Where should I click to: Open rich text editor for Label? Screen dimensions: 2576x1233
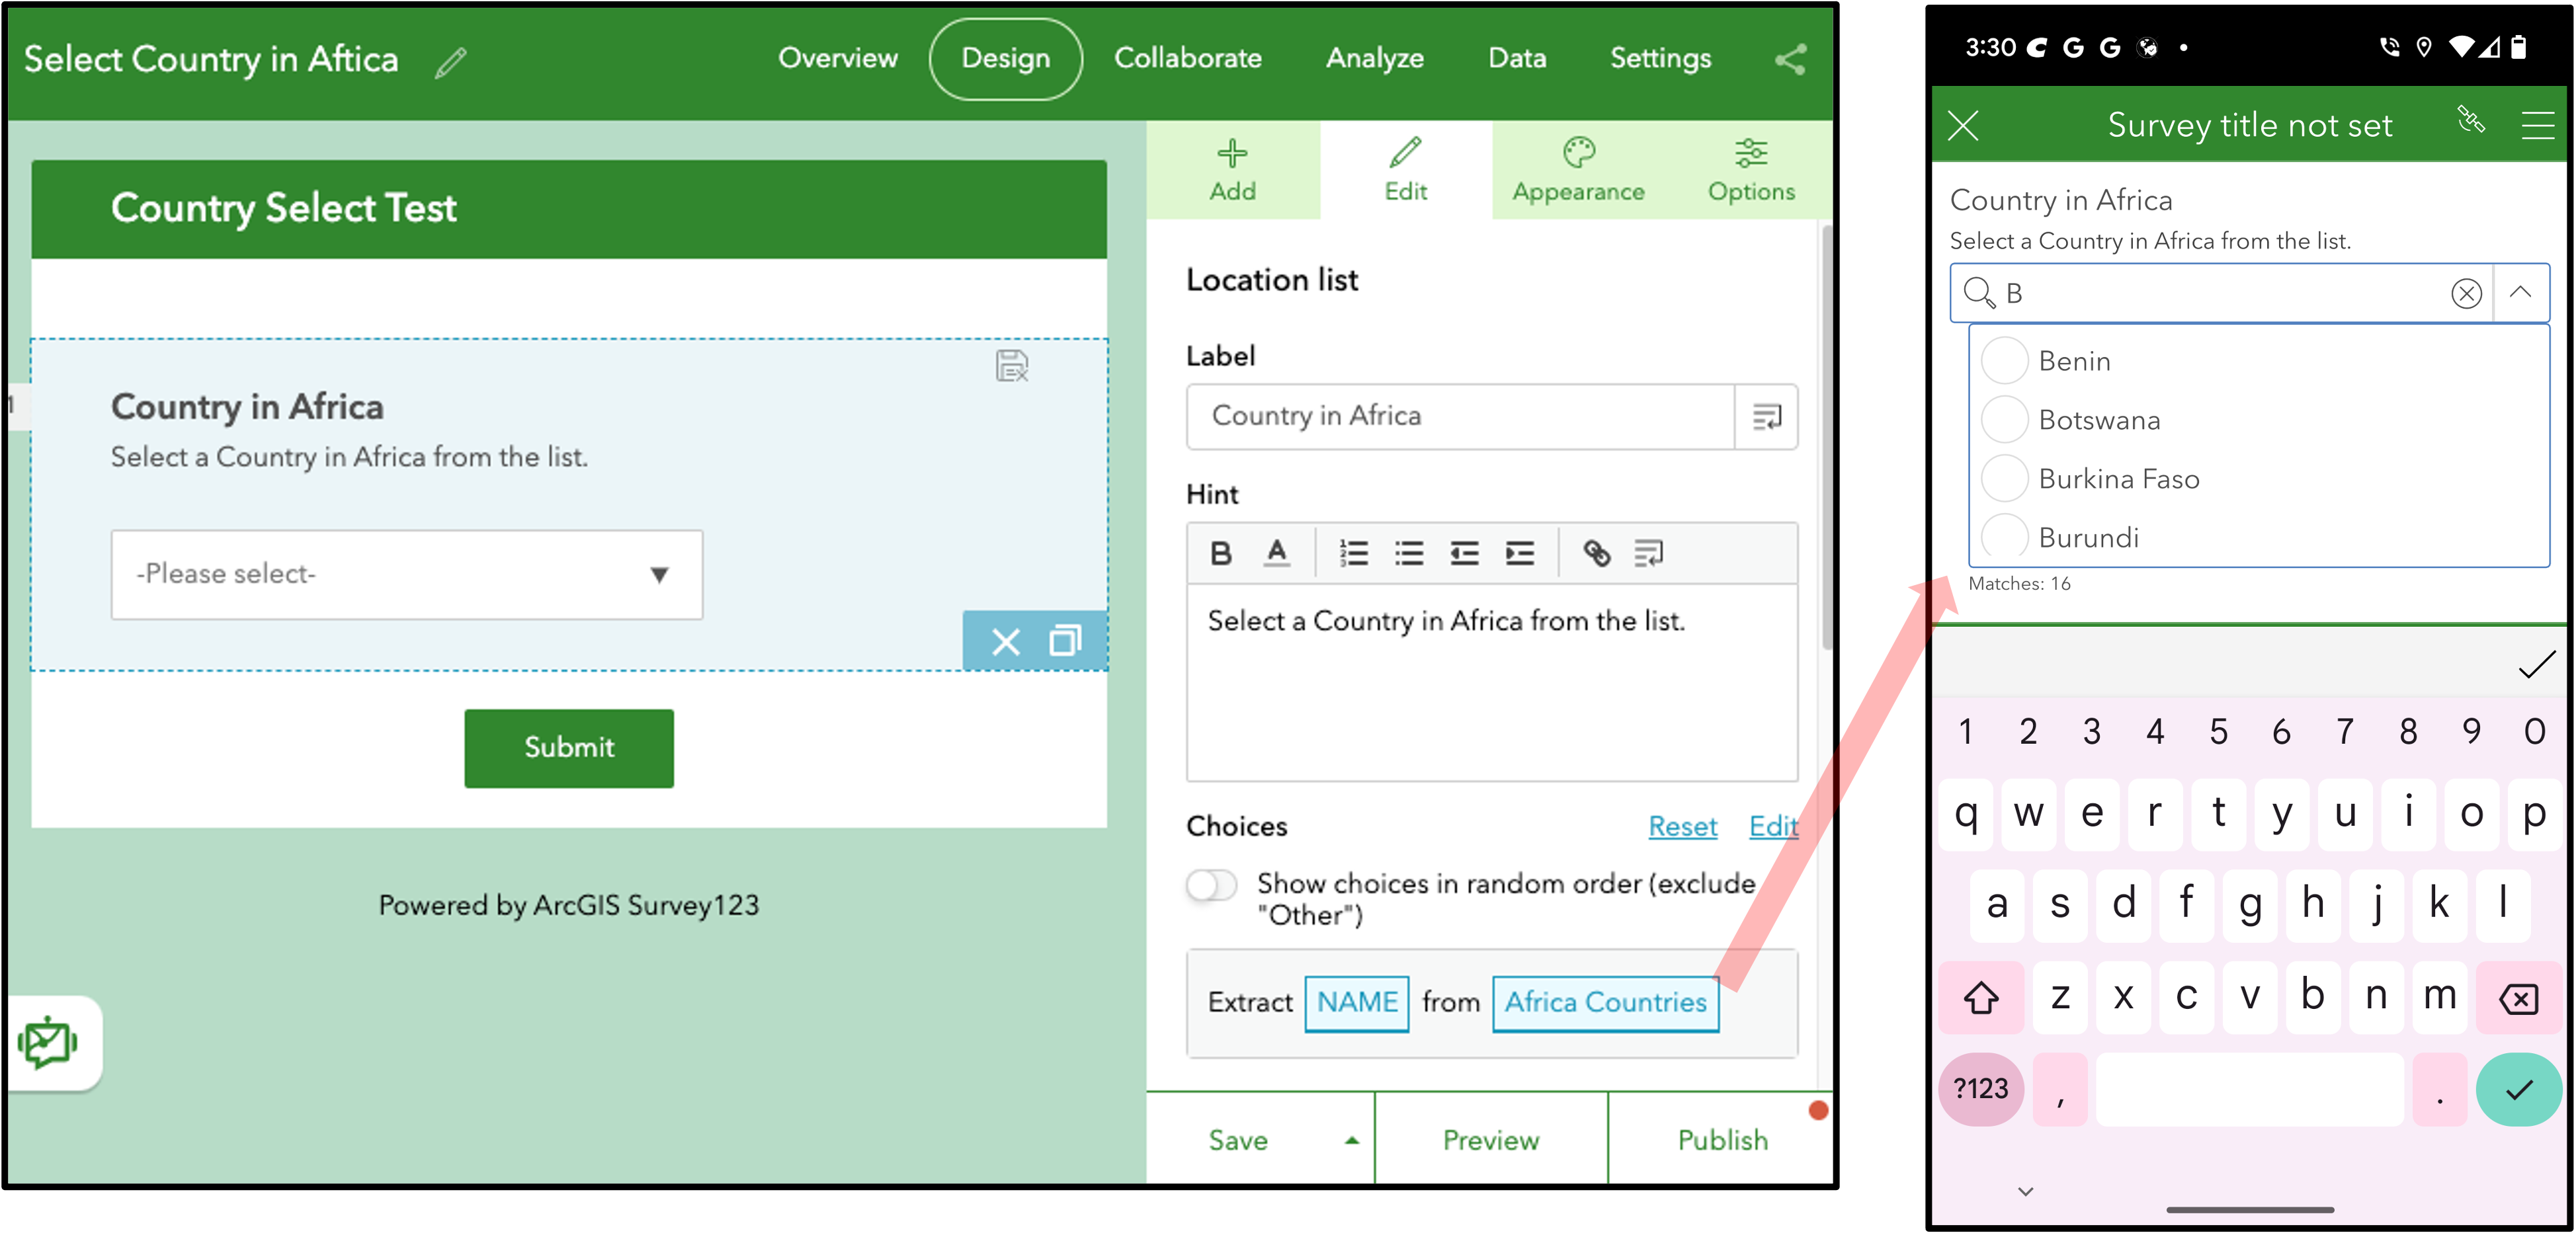click(1766, 416)
